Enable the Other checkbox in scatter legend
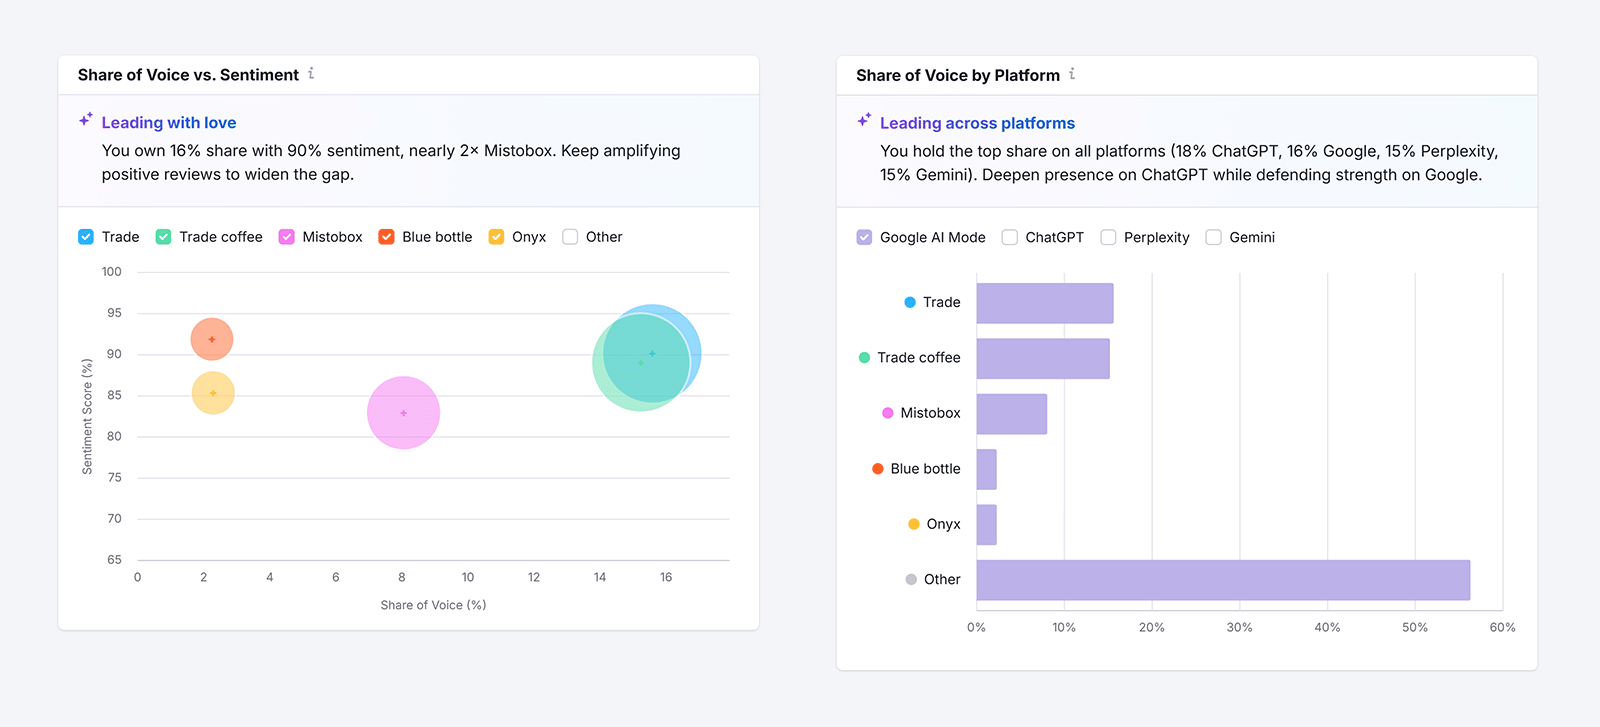This screenshot has width=1600, height=727. click(570, 237)
